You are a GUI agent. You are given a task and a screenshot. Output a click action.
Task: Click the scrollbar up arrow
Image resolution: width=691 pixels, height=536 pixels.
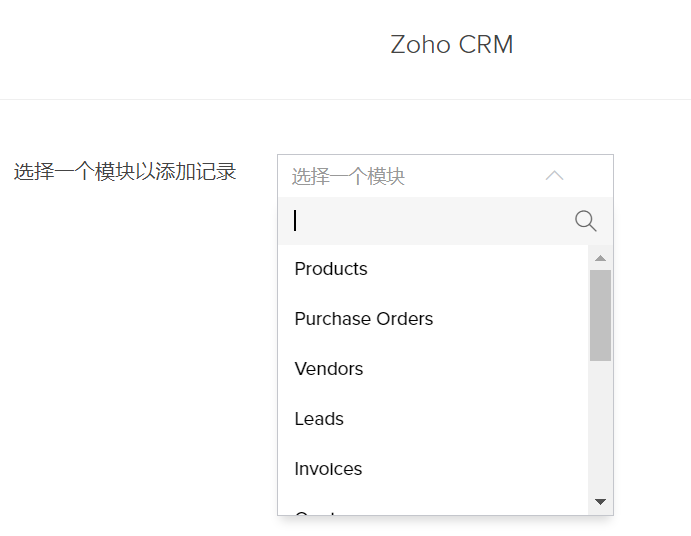pyautogui.click(x=600, y=259)
